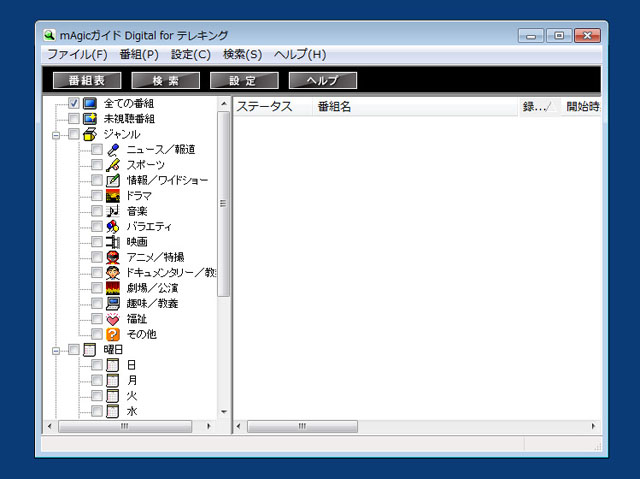The height and width of the screenshot is (479, 640).
Task: Click the 設定 toolbar button
Action: pyautogui.click(x=244, y=80)
